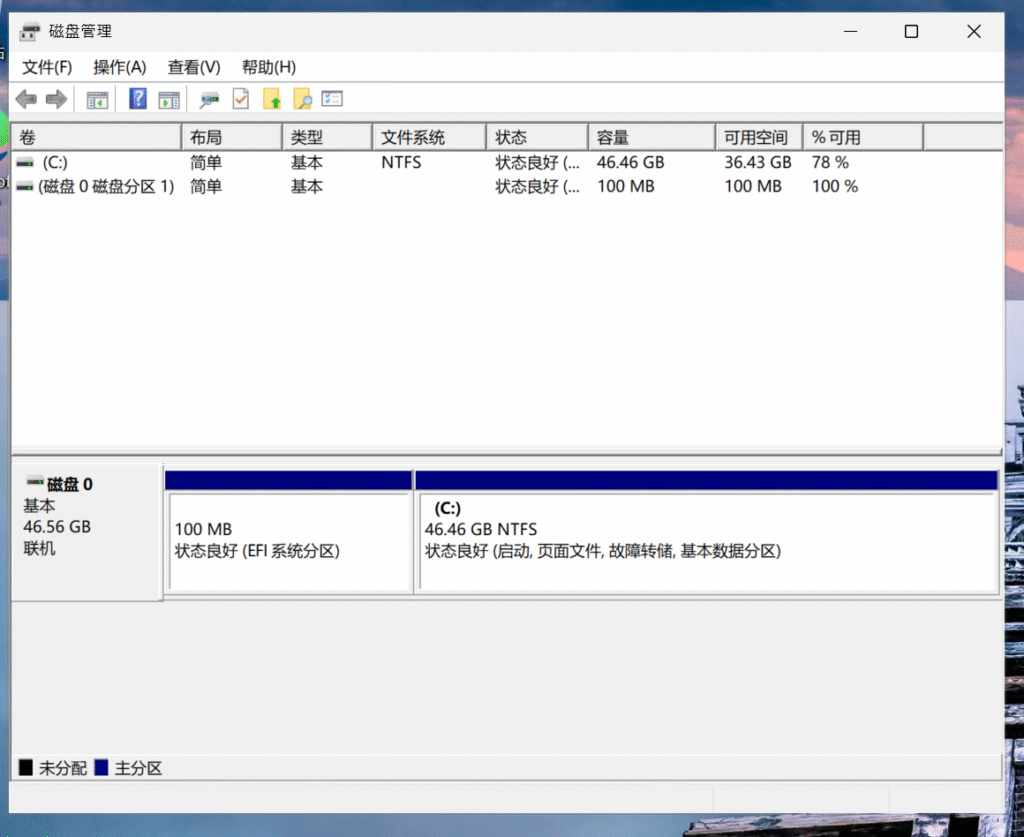
Task: Click the Forward arrow toolbar icon
Action: click(57, 99)
